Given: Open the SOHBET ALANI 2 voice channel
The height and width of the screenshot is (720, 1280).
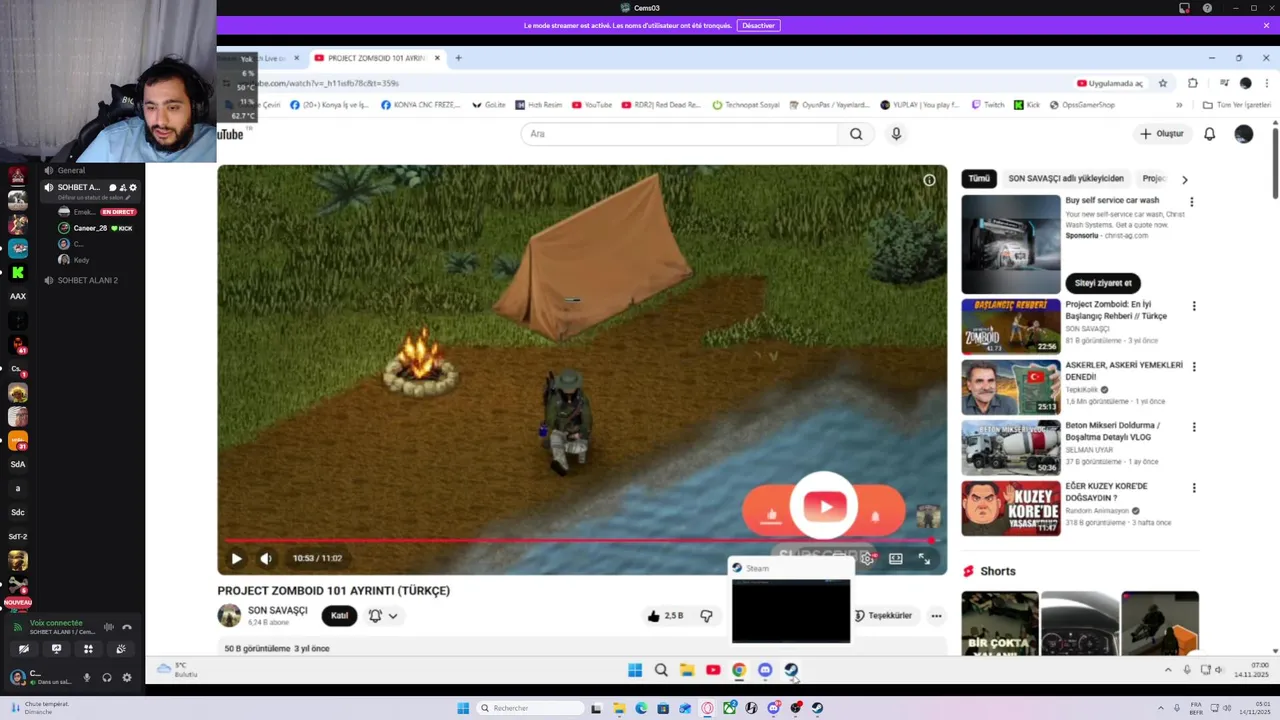Looking at the screenshot, I should click(87, 281).
